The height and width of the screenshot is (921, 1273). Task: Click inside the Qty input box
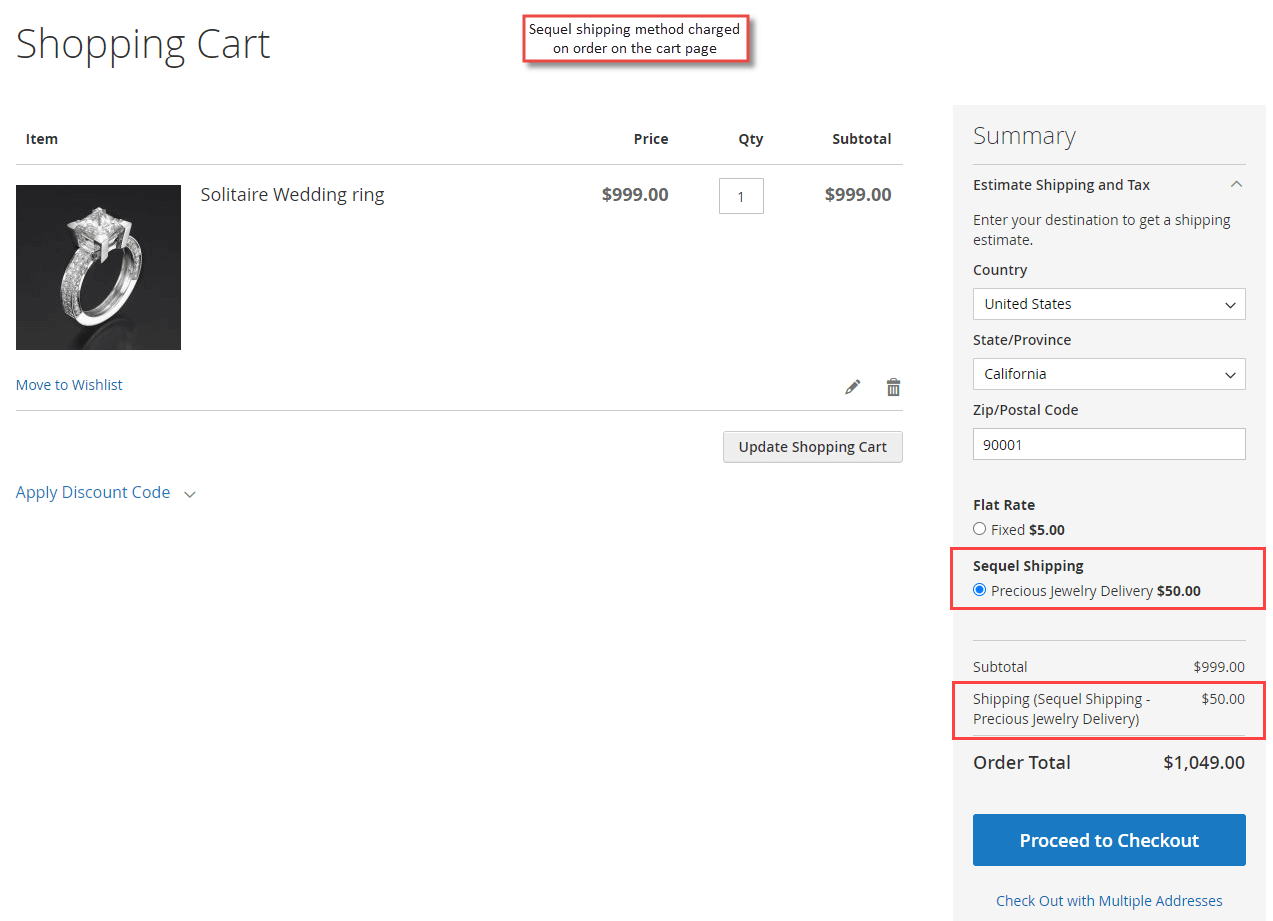[740, 195]
